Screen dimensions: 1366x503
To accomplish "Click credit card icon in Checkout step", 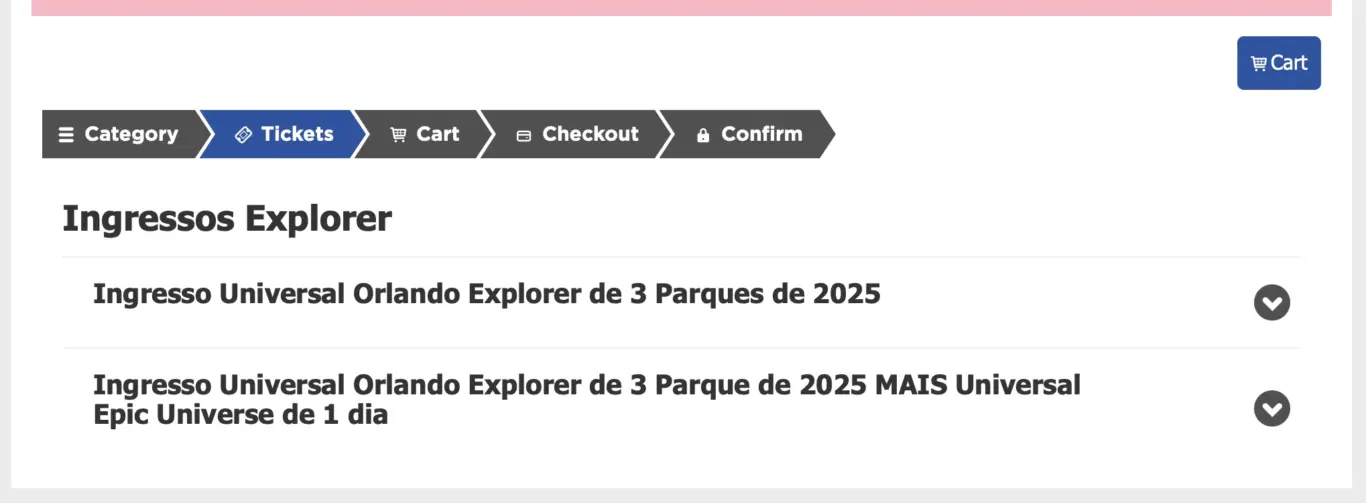I will click(x=523, y=136).
